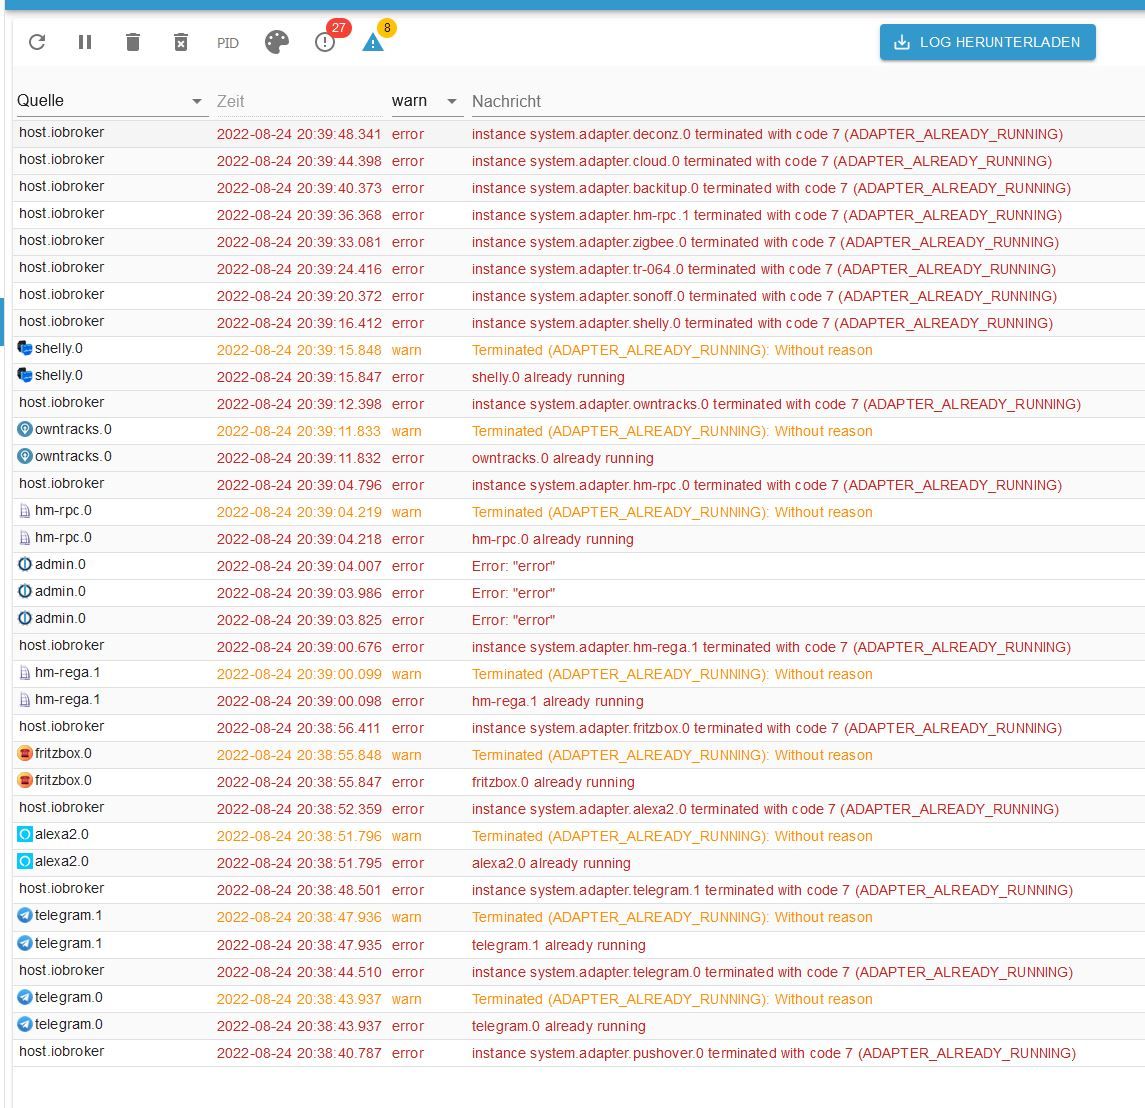The height and width of the screenshot is (1108, 1145).
Task: Click timestamp 2022-08-24 20:39:04.796
Action: point(299,486)
